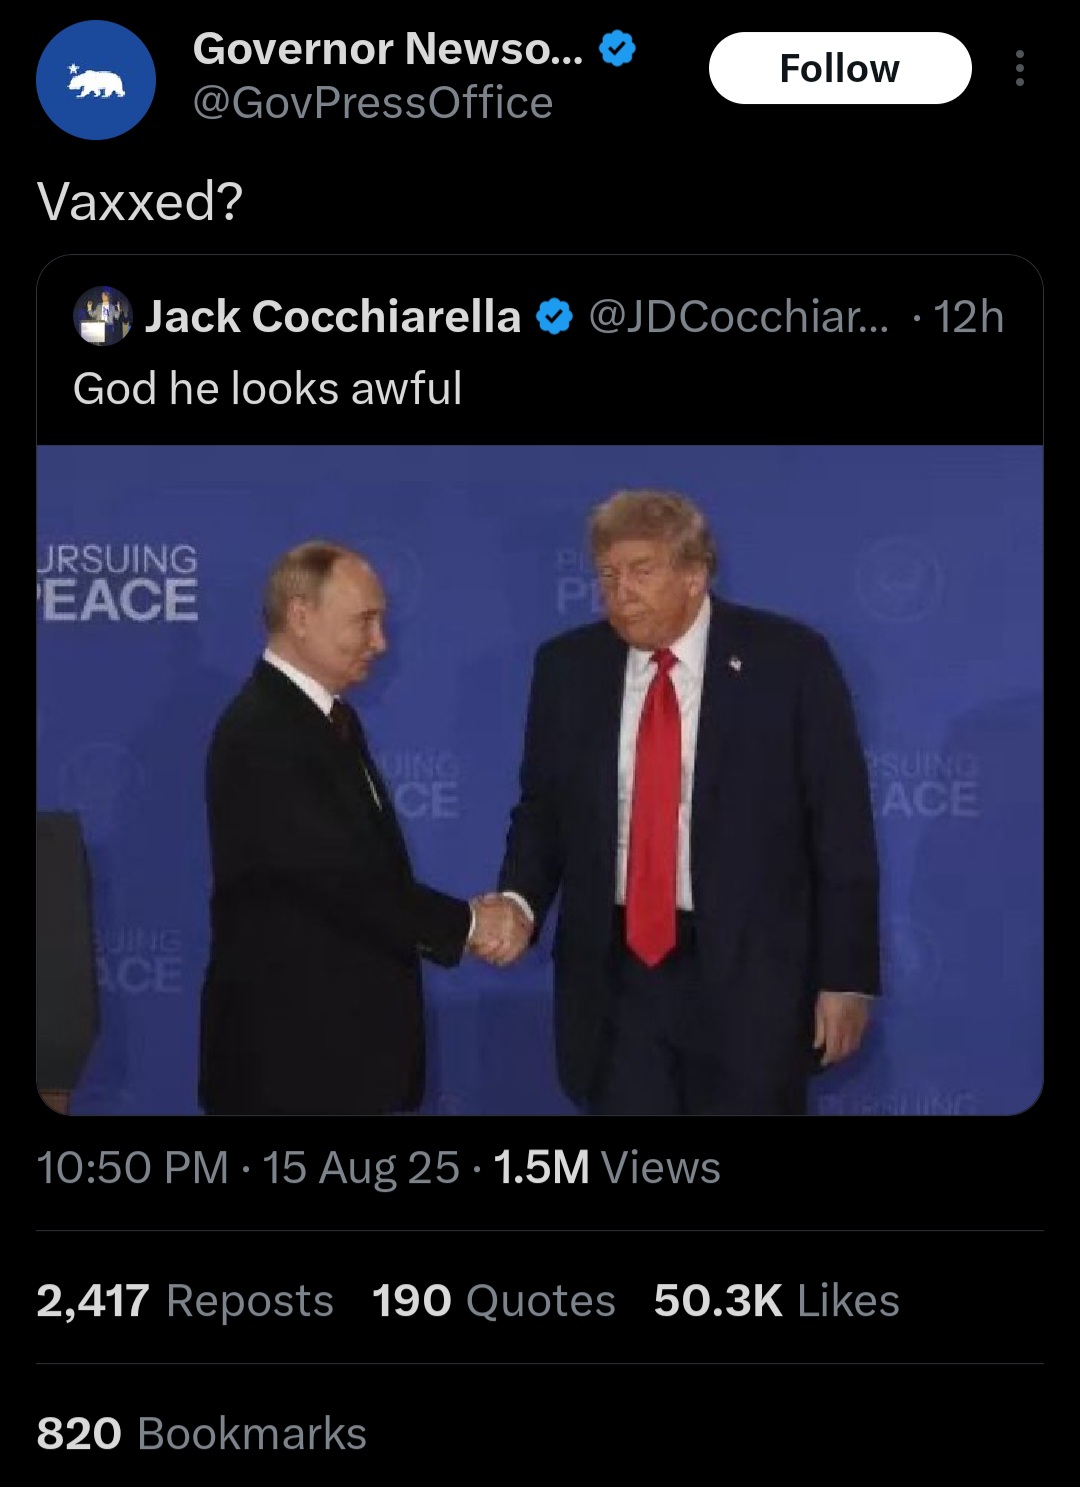The width and height of the screenshot is (1080, 1487).
Task: Click the verified badge next to Jack Cocchiarella
Action: coord(554,318)
